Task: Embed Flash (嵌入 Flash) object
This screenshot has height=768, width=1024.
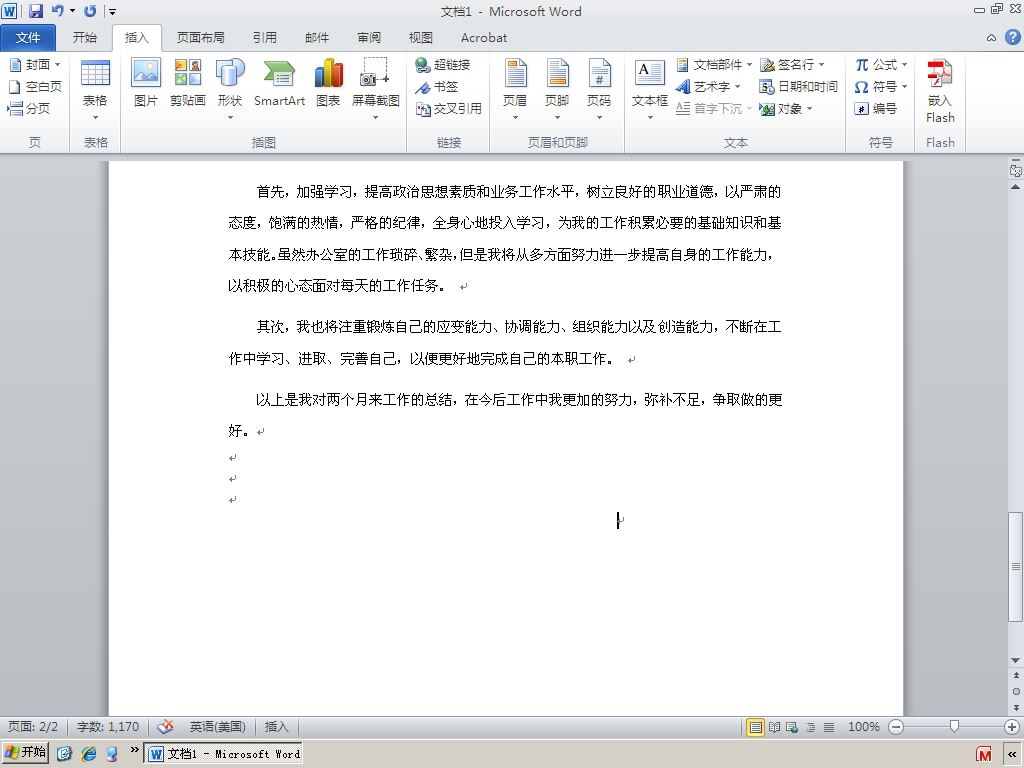Action: pyautogui.click(x=940, y=90)
